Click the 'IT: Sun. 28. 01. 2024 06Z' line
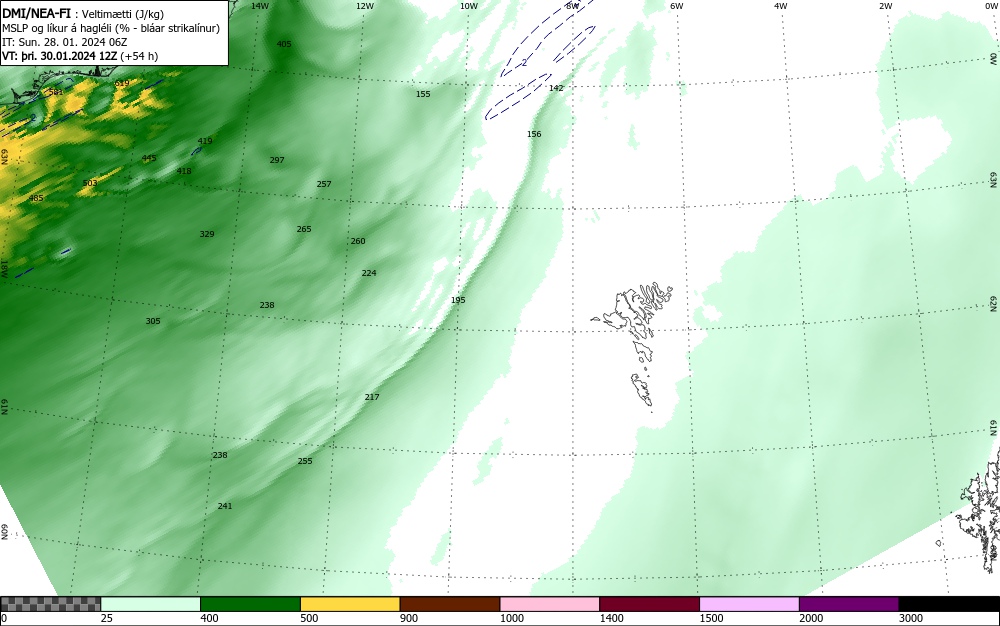 [x=65, y=42]
